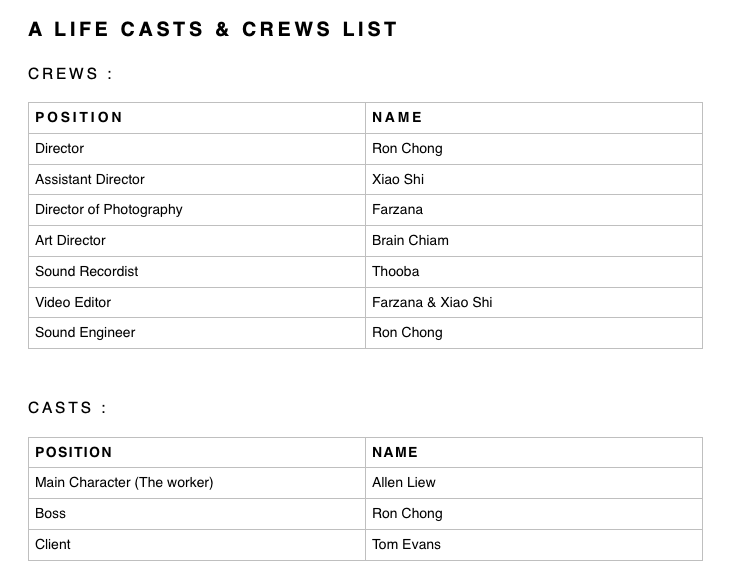The image size is (730, 584).
Task: Click the 'Client' position cell
Action: 53,544
